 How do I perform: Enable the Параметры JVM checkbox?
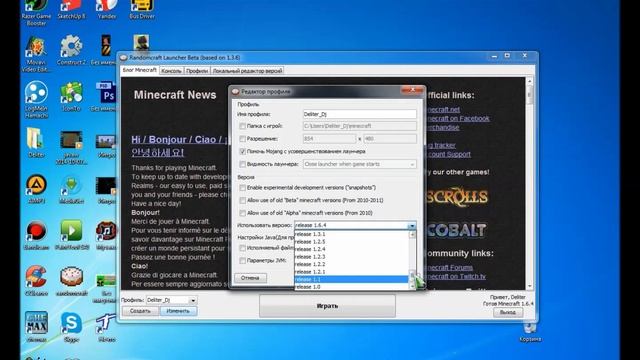tap(242, 261)
